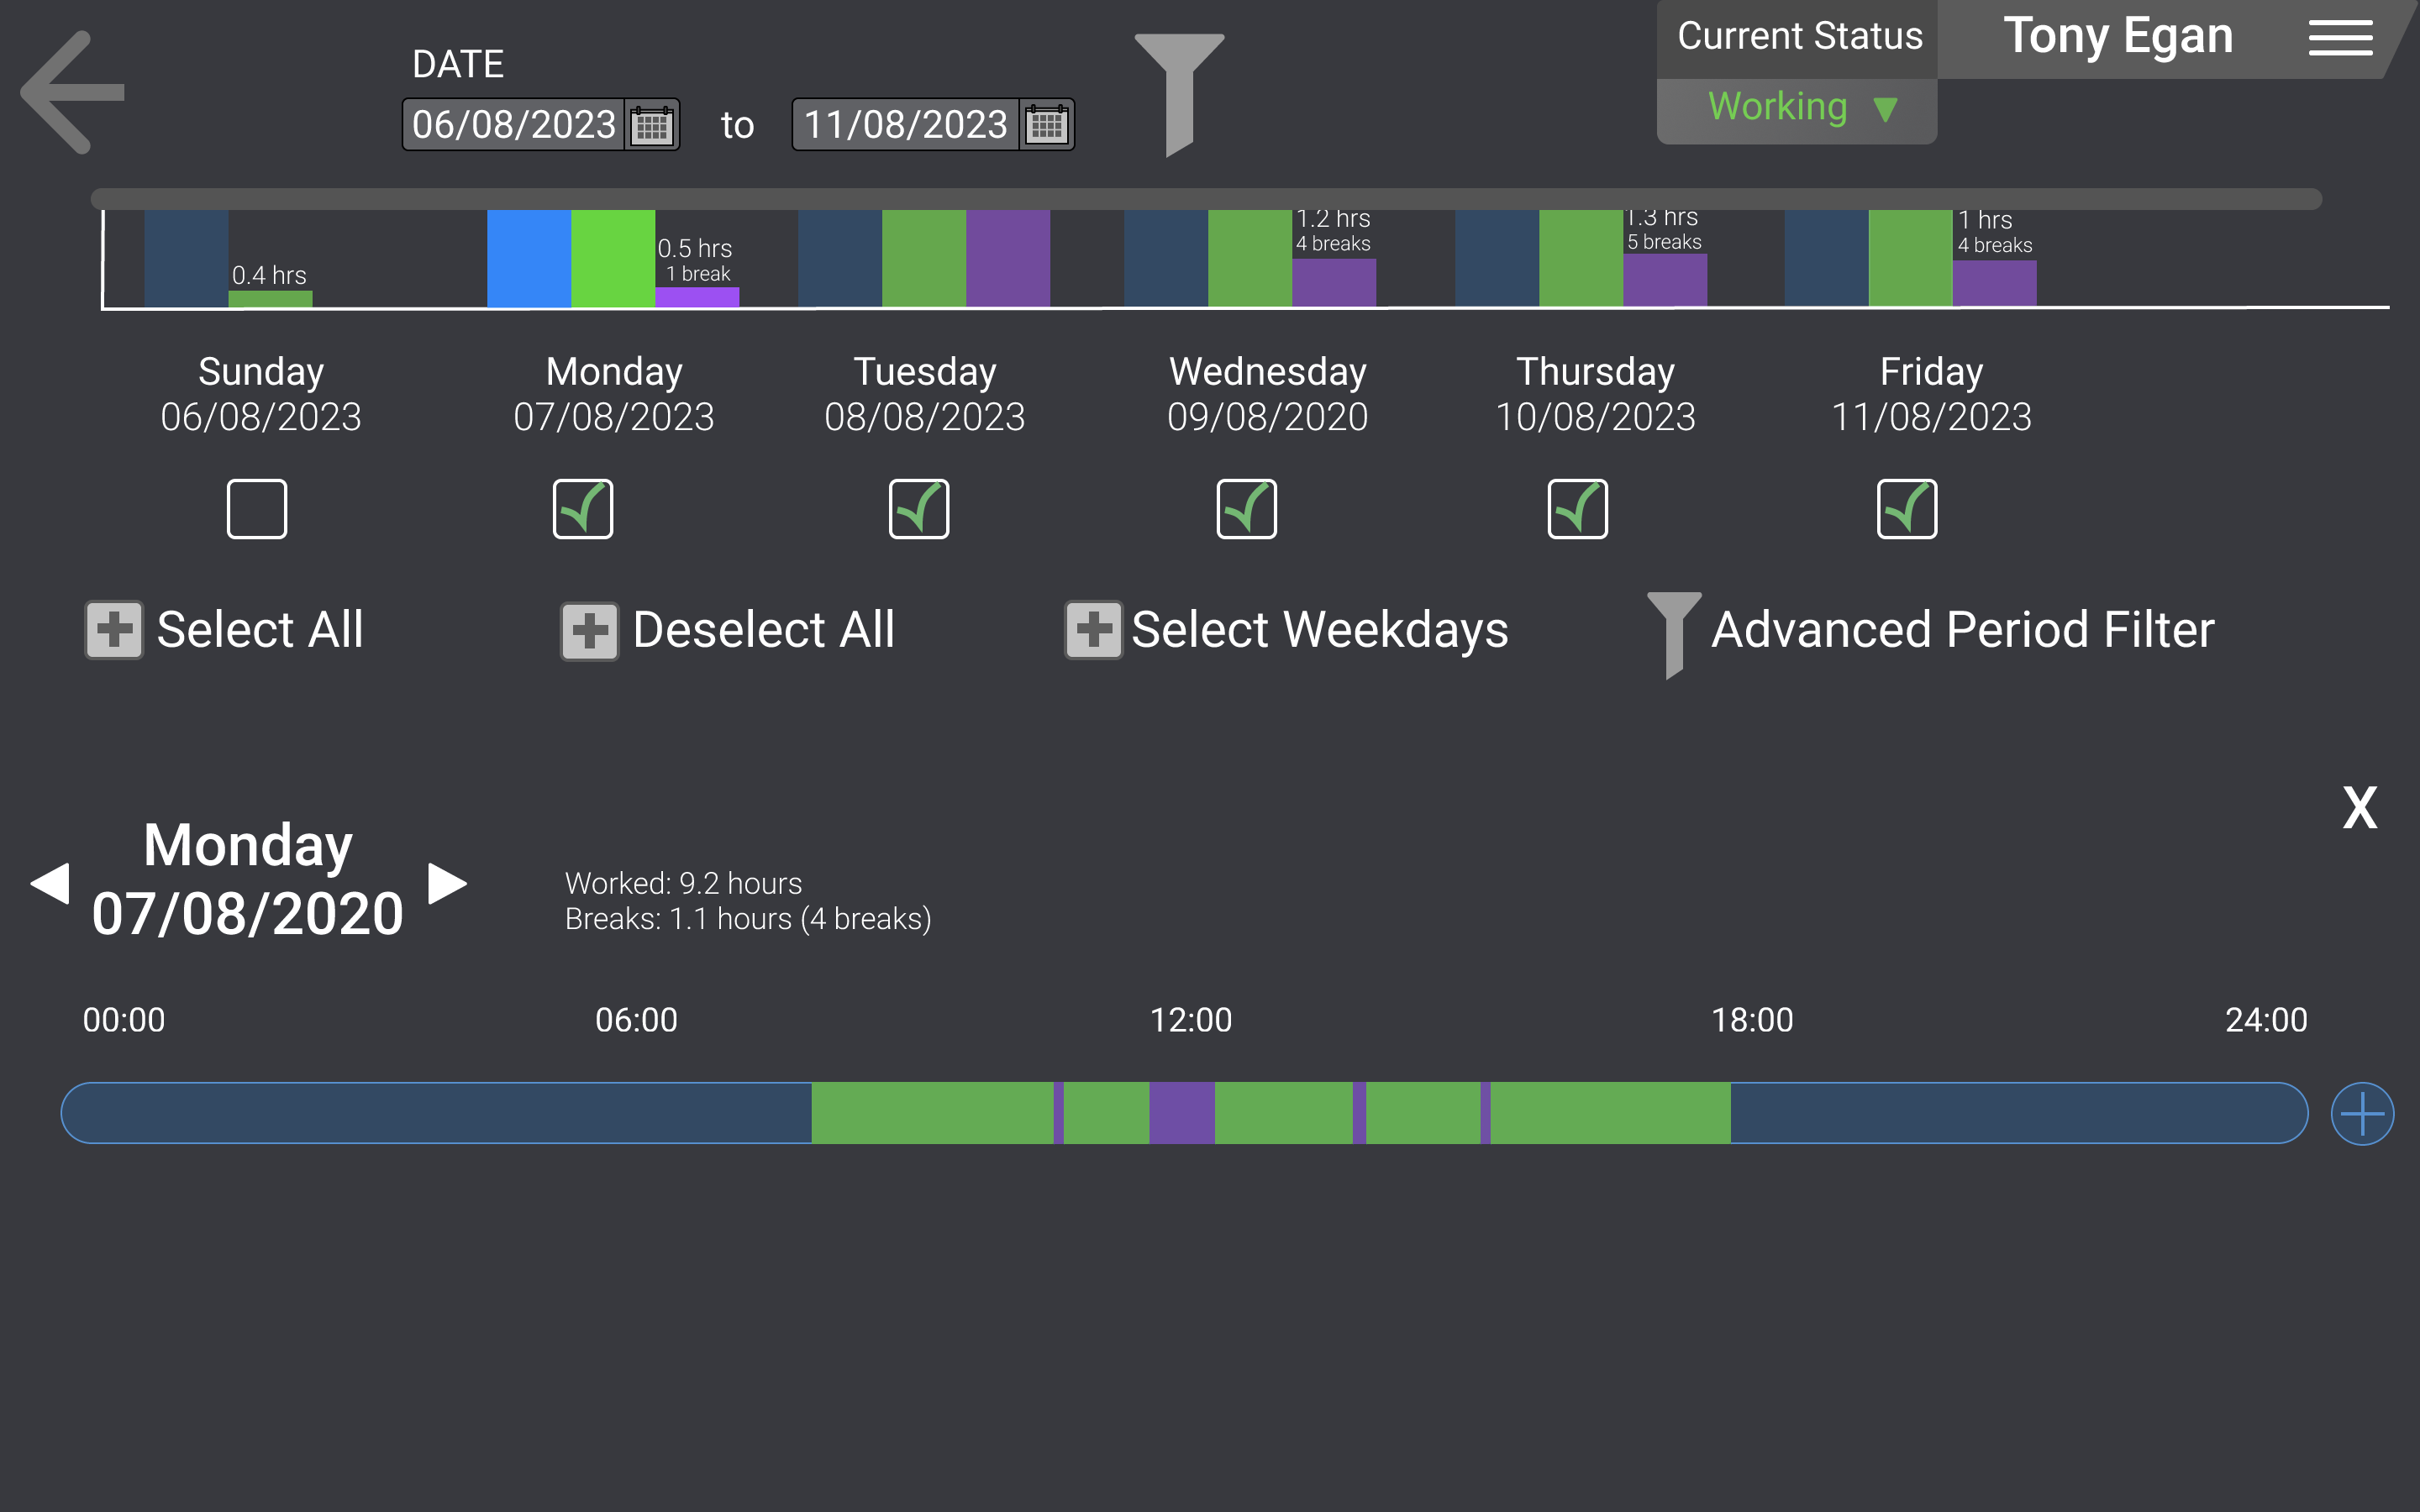
Task: Uncheck the Friday 11/08/2023 checkbox
Action: [x=1907, y=509]
